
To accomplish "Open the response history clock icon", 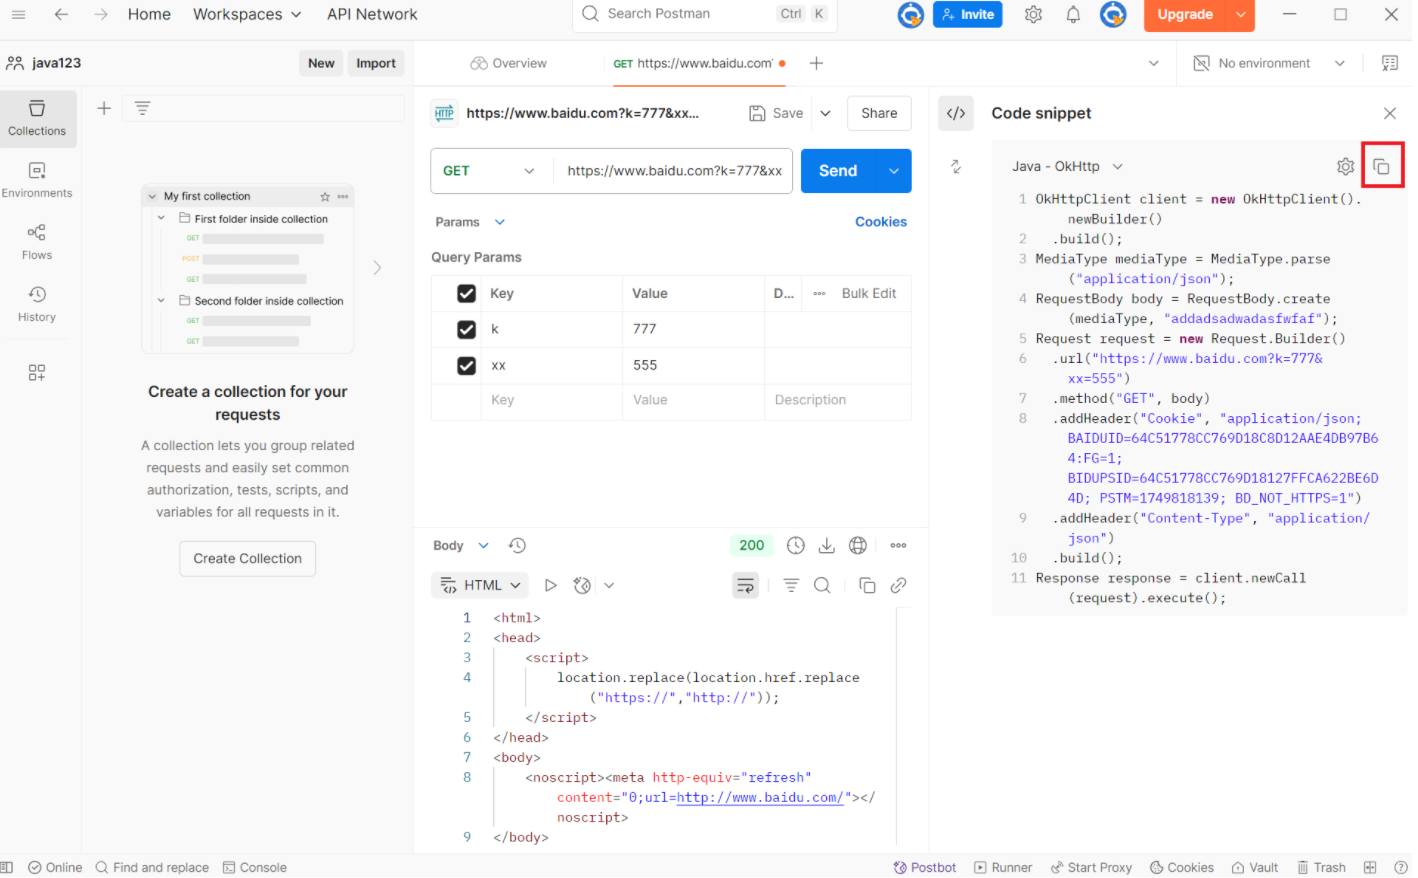I will [796, 545].
